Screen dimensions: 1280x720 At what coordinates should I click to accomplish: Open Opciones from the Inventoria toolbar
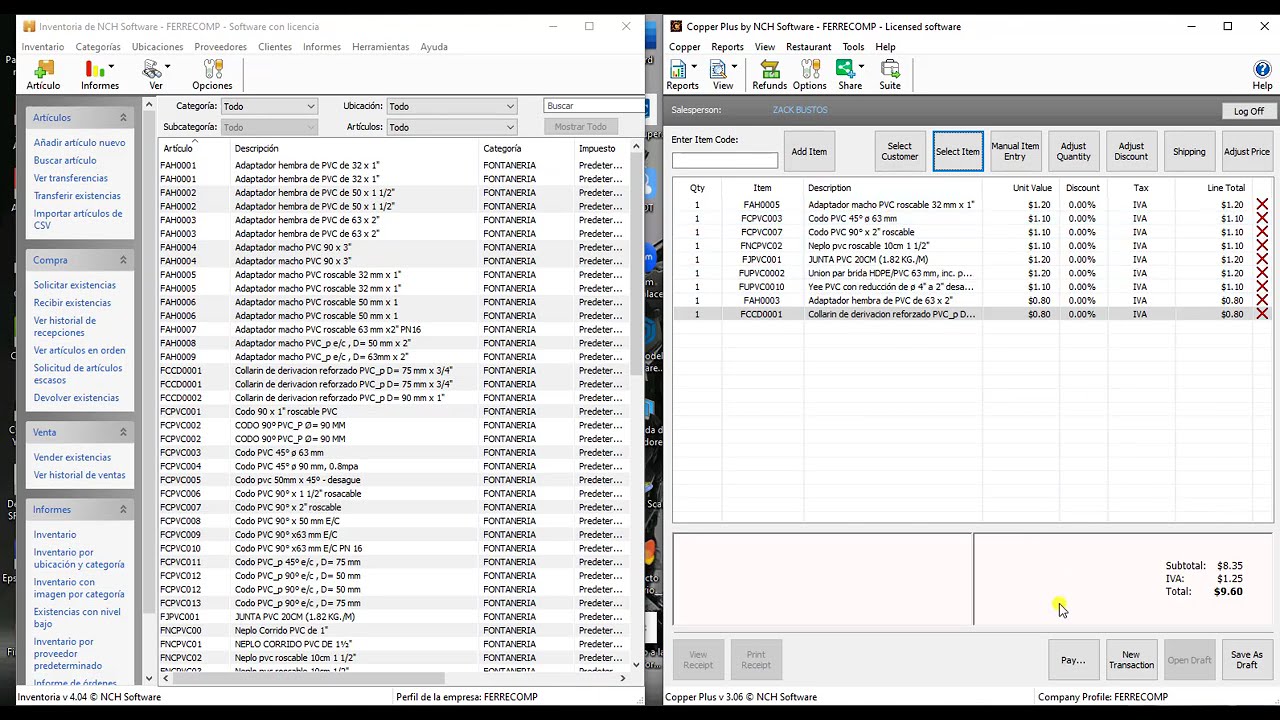212,75
